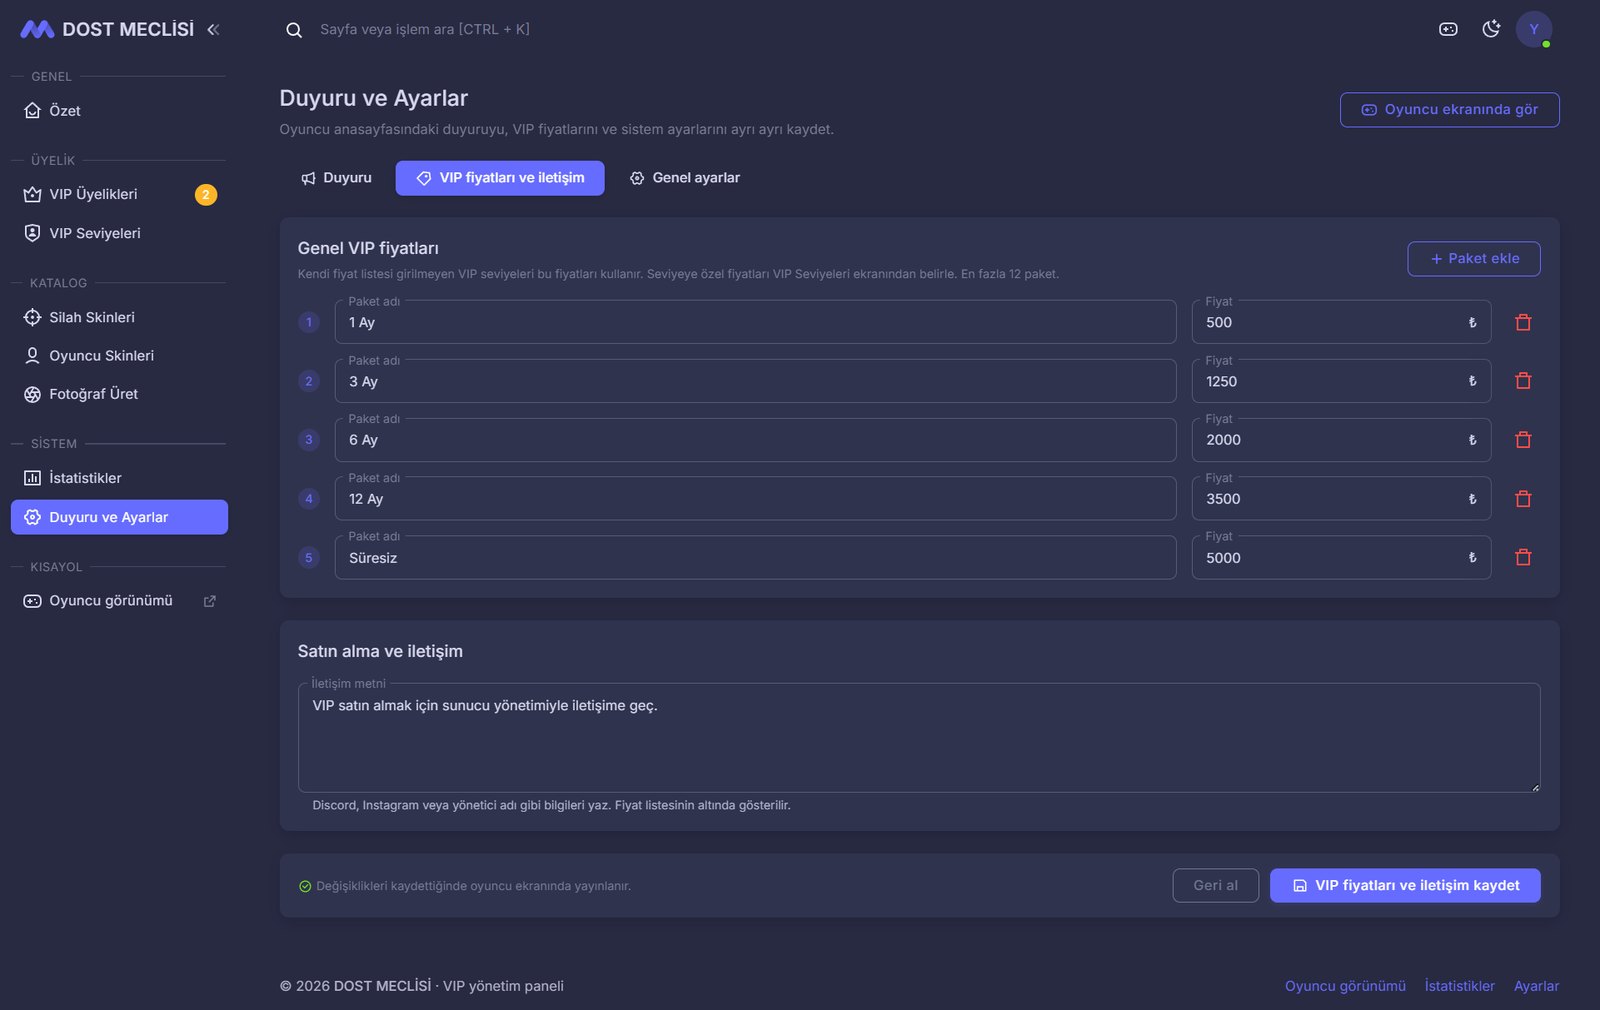1600x1010 pixels.
Task: Open Oyuncu görünümü shortcut in sidebar
Action: click(119, 601)
